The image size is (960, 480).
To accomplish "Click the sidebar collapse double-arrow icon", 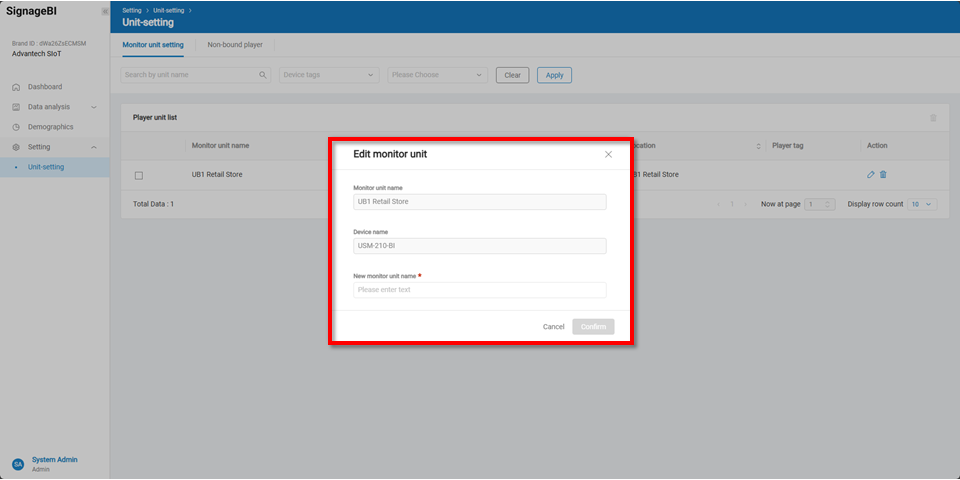I will tap(105, 11).
